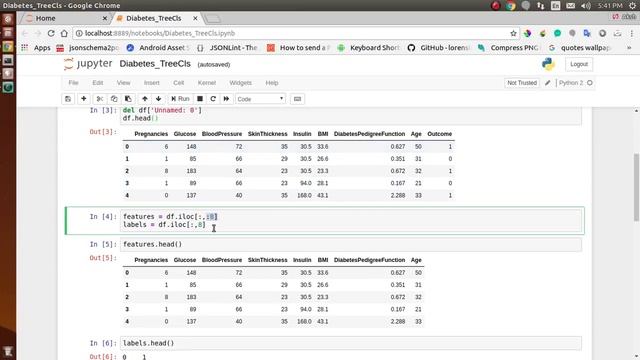This screenshot has width=640, height=360.
Task: Open the Cell menu
Action: [178, 83]
